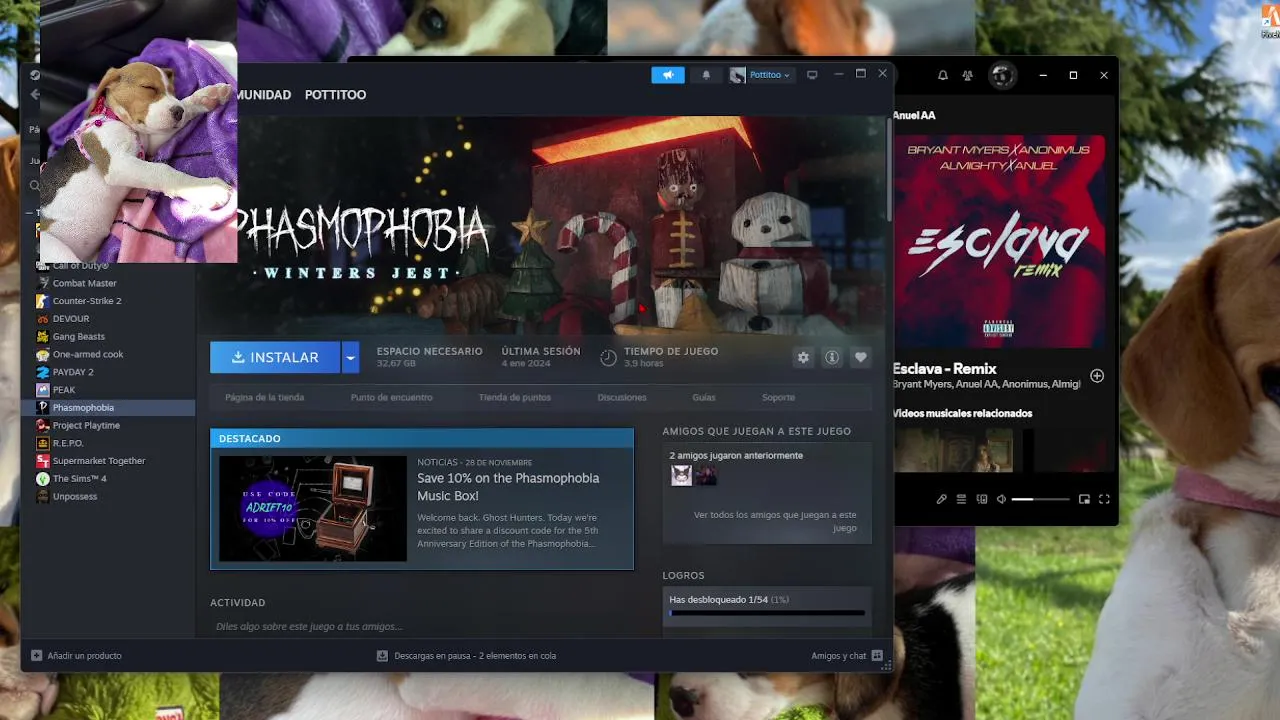Open Amigos y chat
Screen dimensions: 1280x720
[x=847, y=656]
